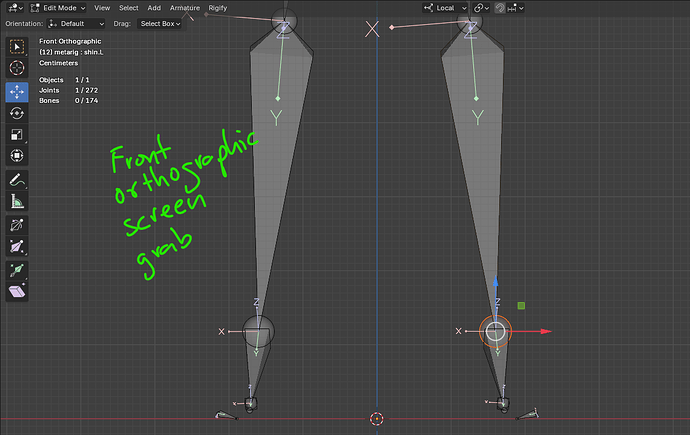This screenshot has height=435, width=690.
Task: Choose the Rotate tool
Action: 17,113
